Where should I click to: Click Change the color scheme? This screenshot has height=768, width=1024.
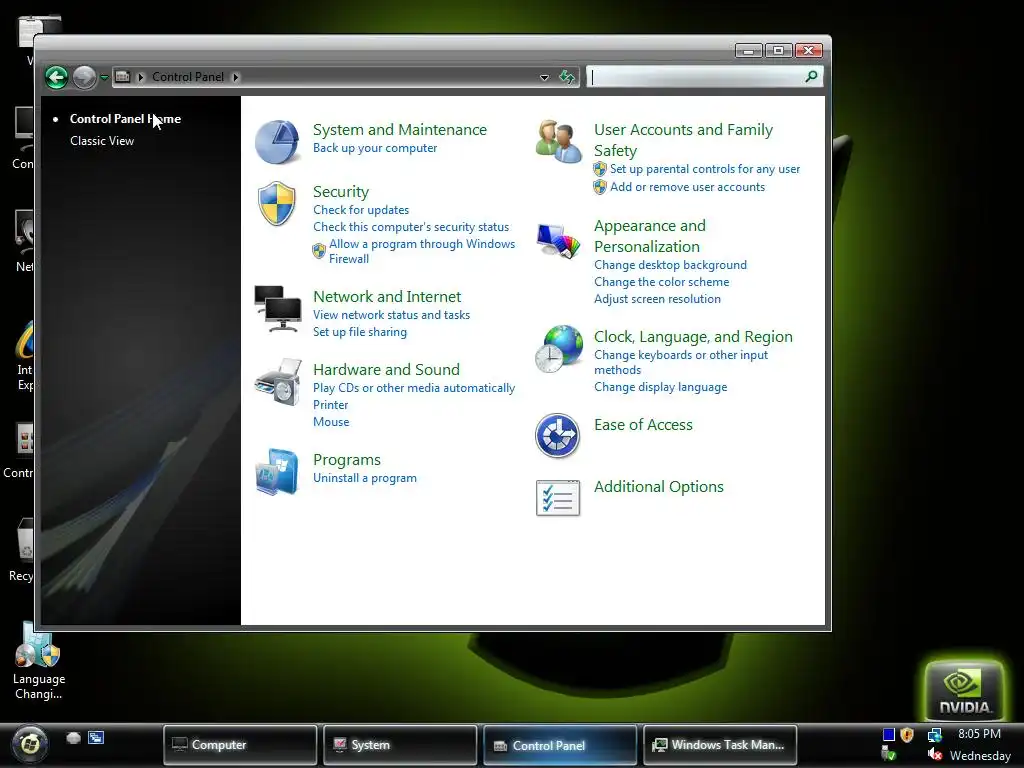tap(662, 282)
